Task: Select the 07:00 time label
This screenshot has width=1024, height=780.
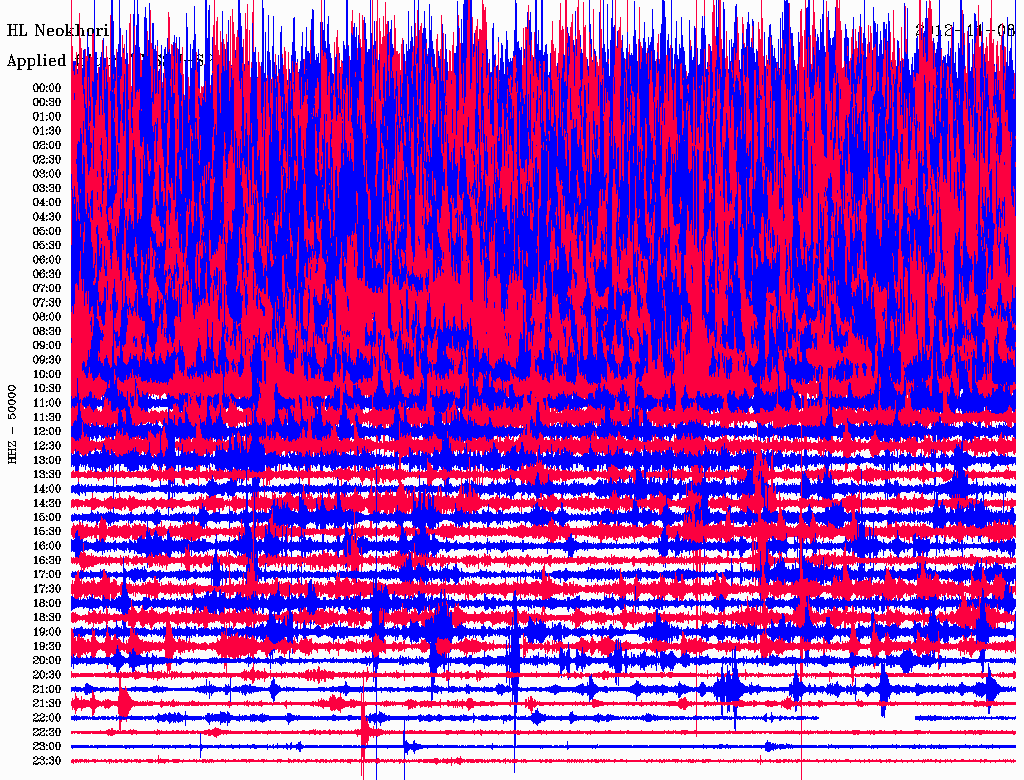Action: 47,288
